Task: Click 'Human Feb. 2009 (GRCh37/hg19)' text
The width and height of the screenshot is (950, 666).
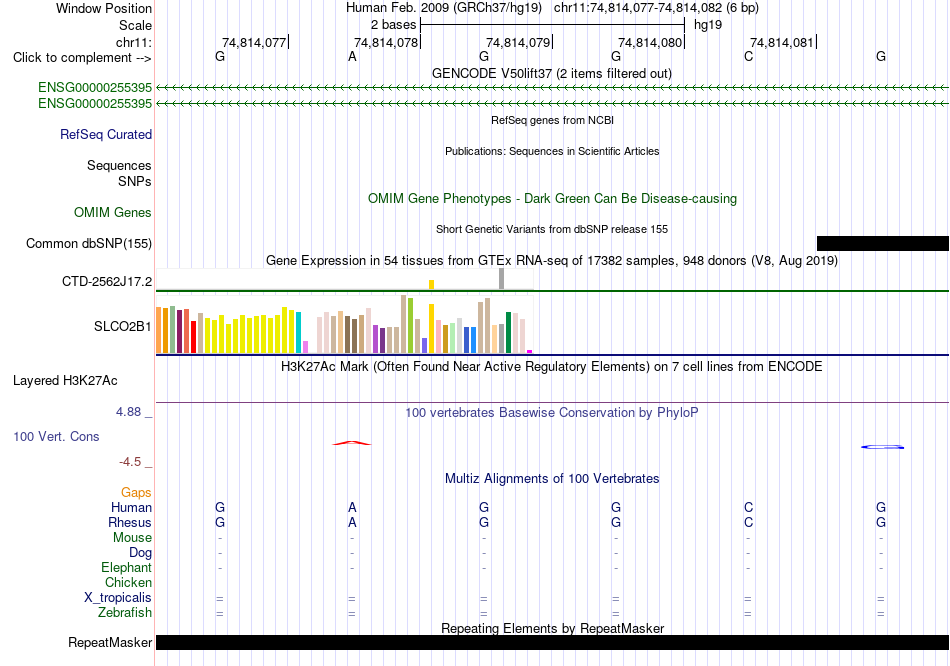Action: point(444,8)
